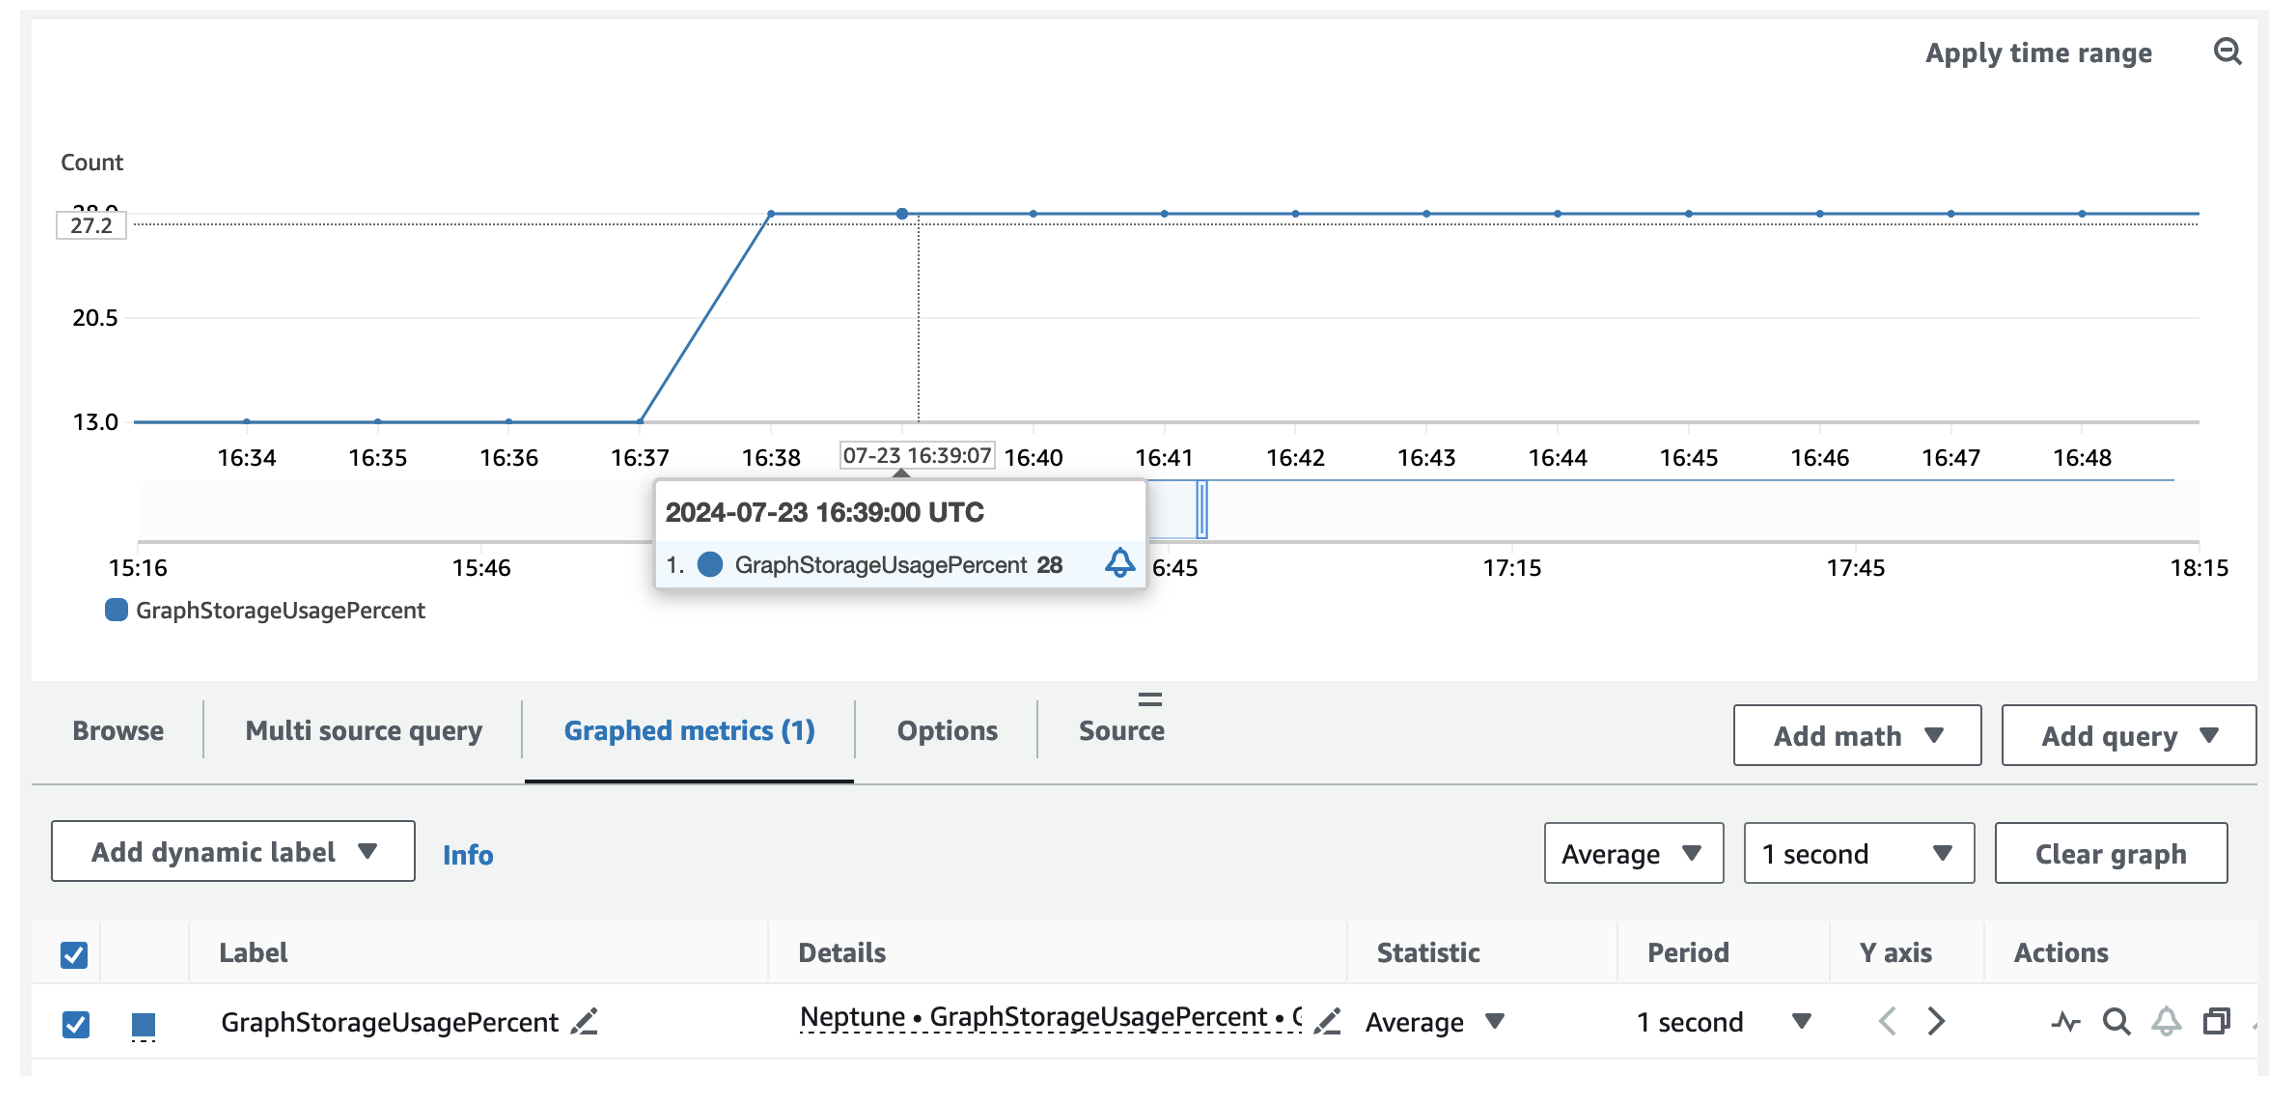Screen dimensions: 2290x1104
Task: Move metric to the left Y axis arrow
Action: [x=1887, y=1021]
